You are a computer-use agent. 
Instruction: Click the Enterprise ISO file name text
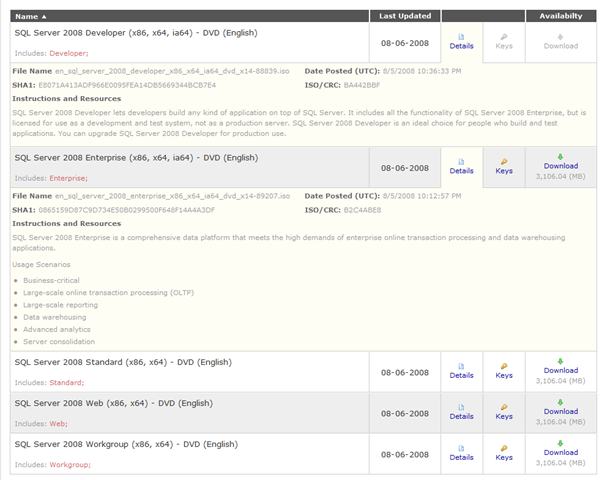(x=172, y=196)
